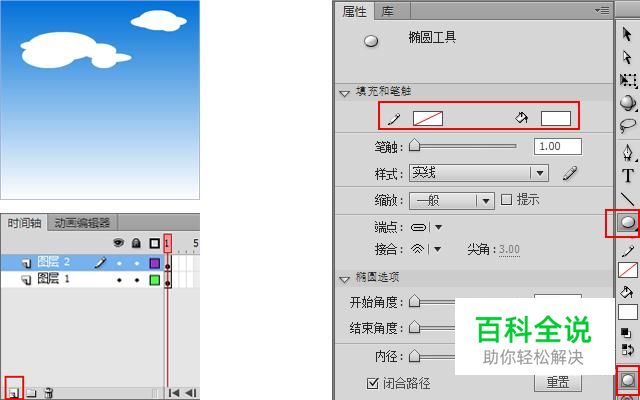Click the 尖角 3.00 value
This screenshot has width=640, height=400.
point(509,249)
